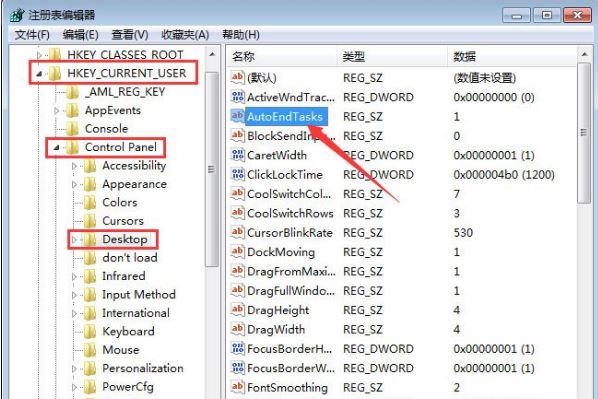Click the tree pane scroll up arrow
598x399 pixels.
click(212, 55)
